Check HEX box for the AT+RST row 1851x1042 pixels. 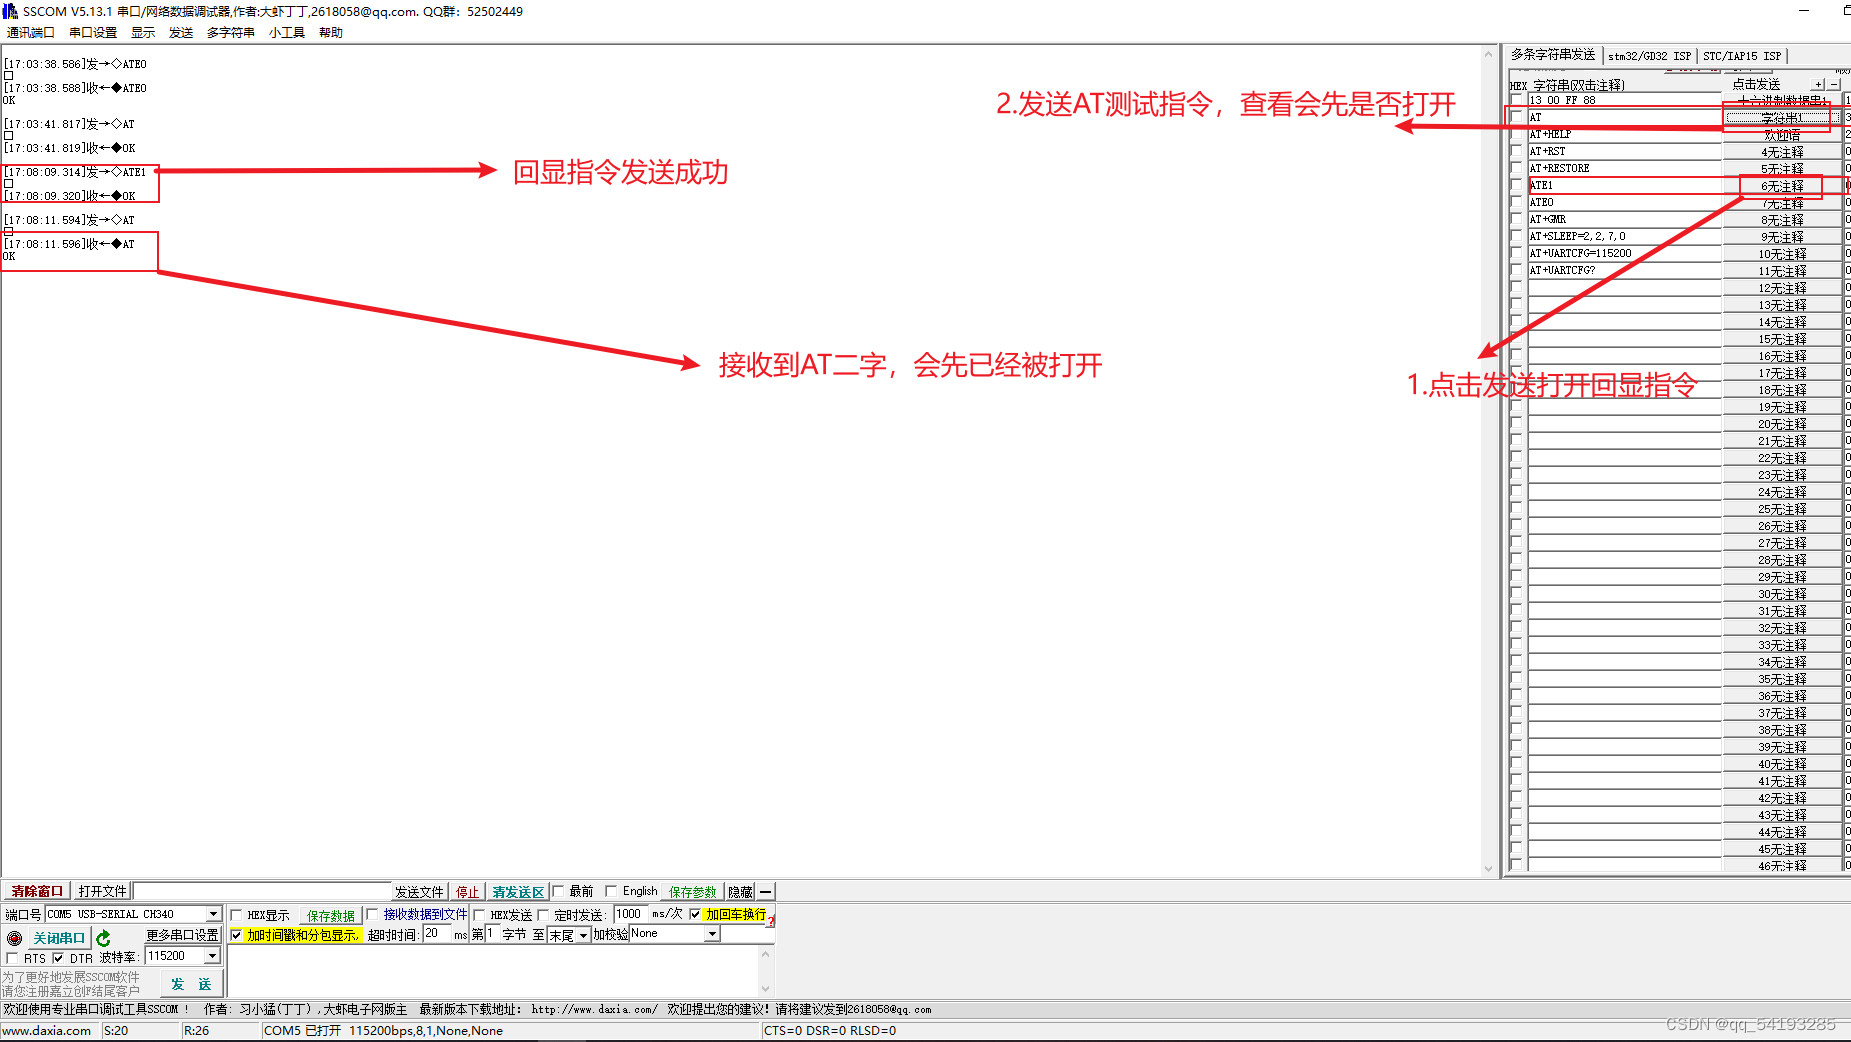(x=1516, y=151)
